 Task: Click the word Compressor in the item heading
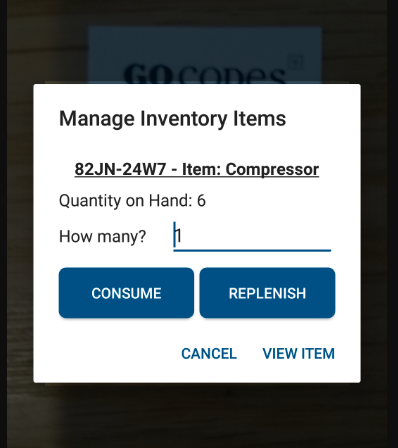(x=272, y=169)
